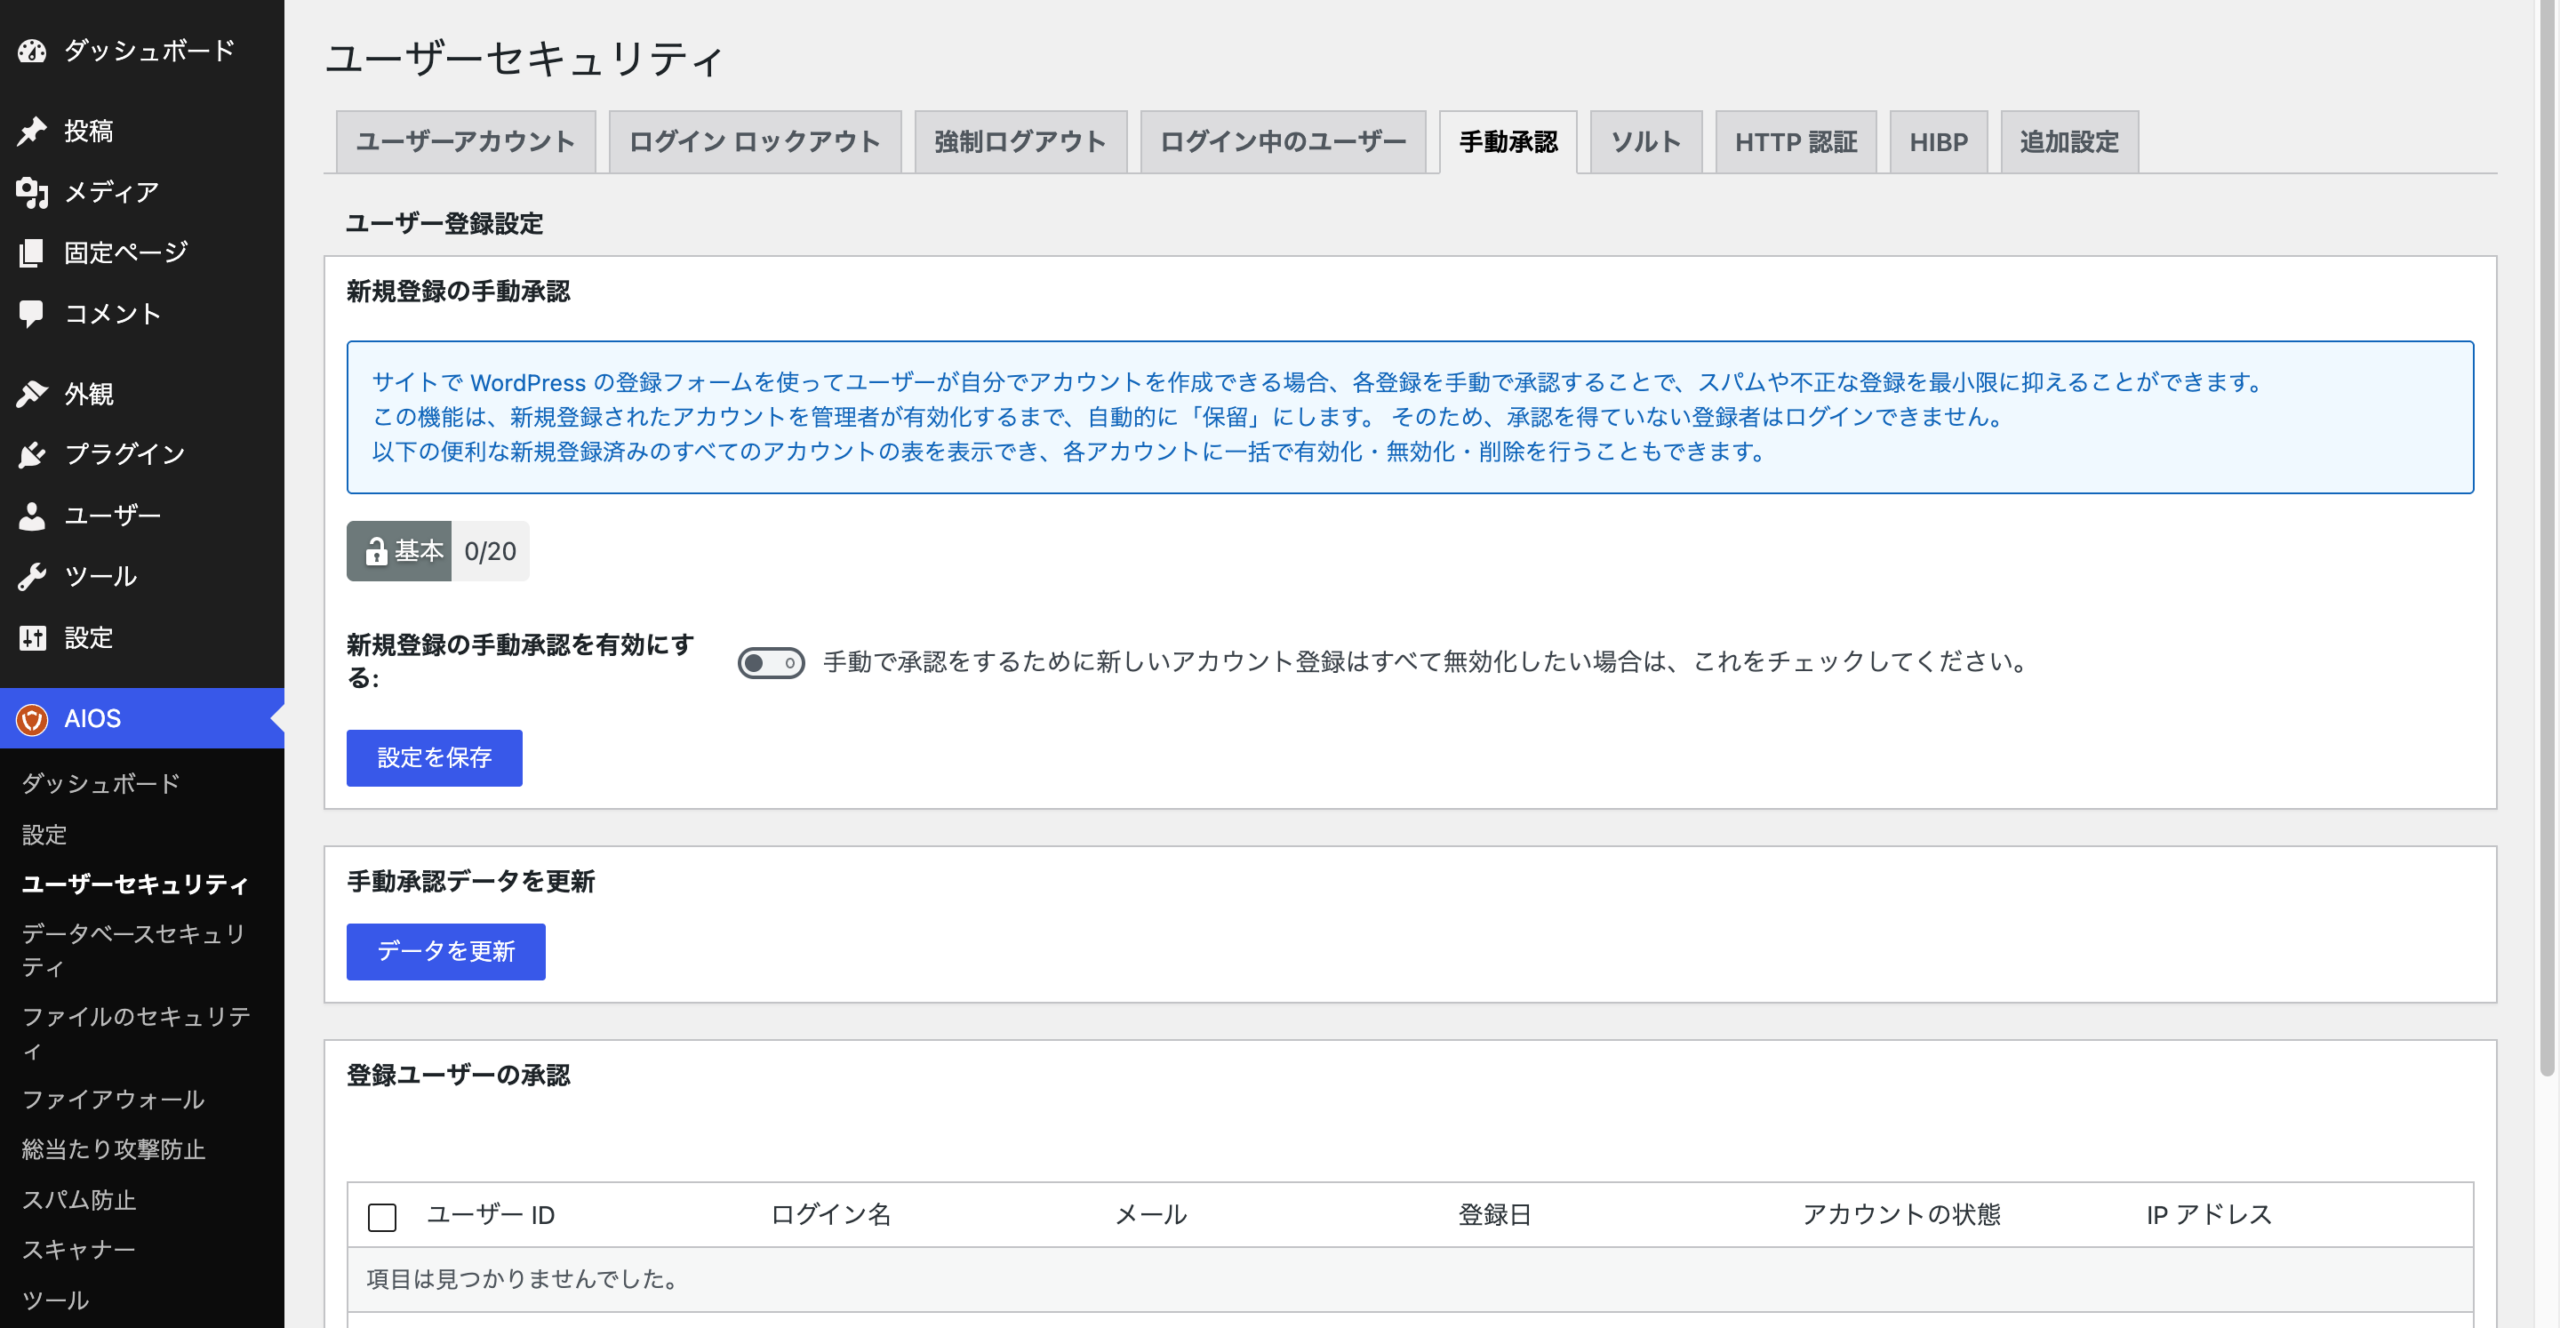Viewport: 2560px width, 1328px height.
Task: Open ファイアウォール submenu link
Action: pyautogui.click(x=113, y=1100)
